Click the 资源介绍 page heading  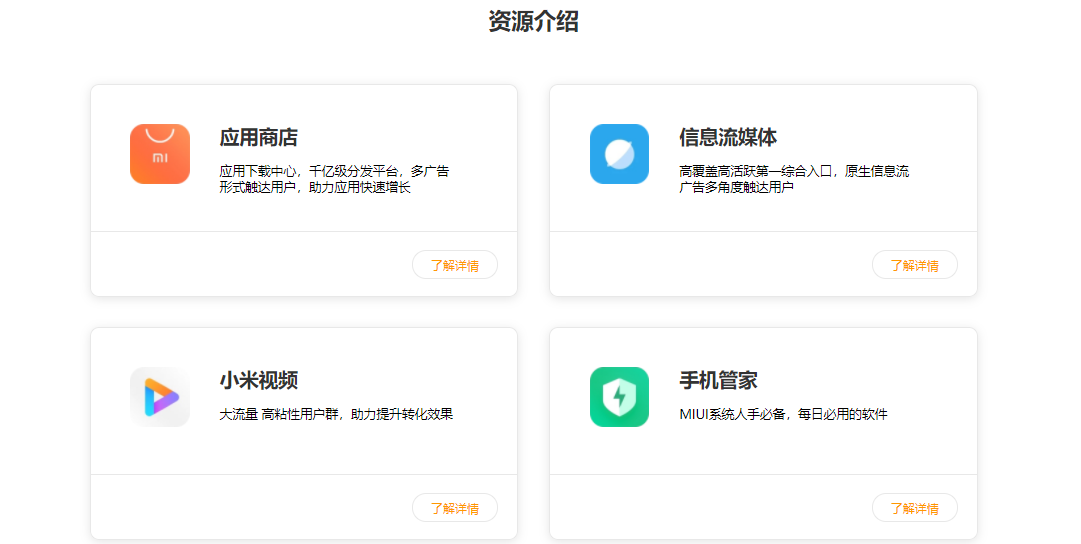point(534,21)
